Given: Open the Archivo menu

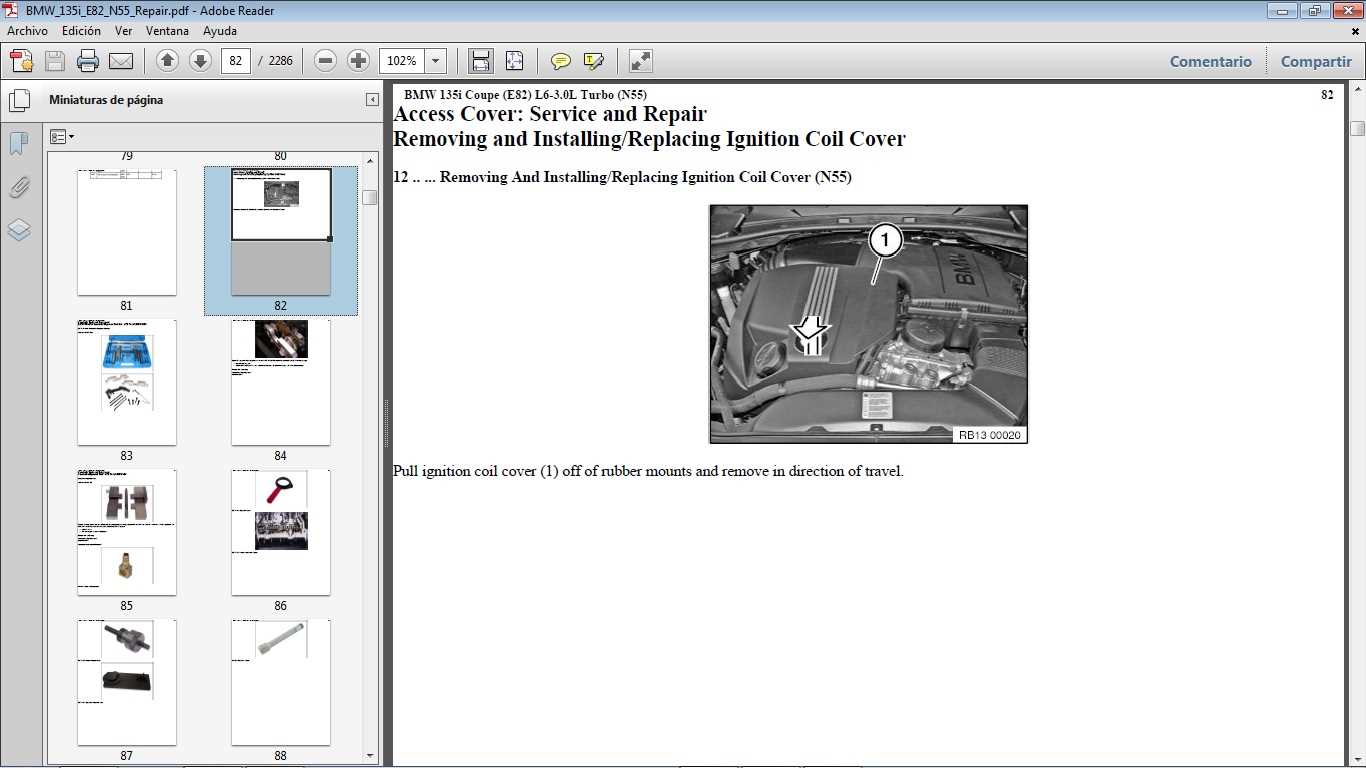Looking at the screenshot, I should [27, 31].
